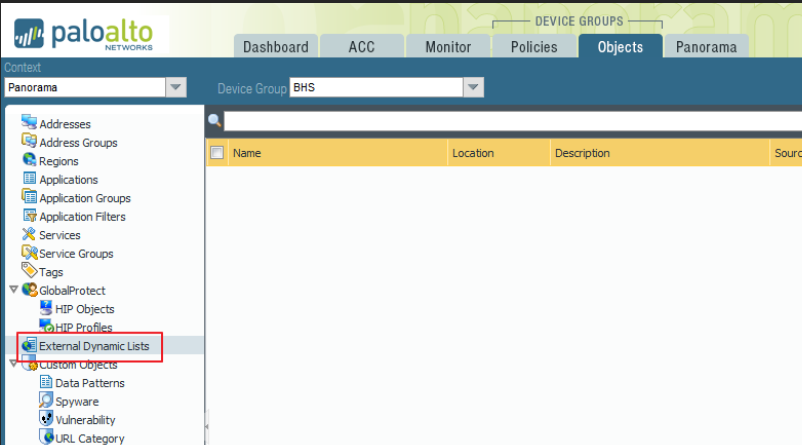
Task: Go to the Panorama tab
Action: [706, 47]
